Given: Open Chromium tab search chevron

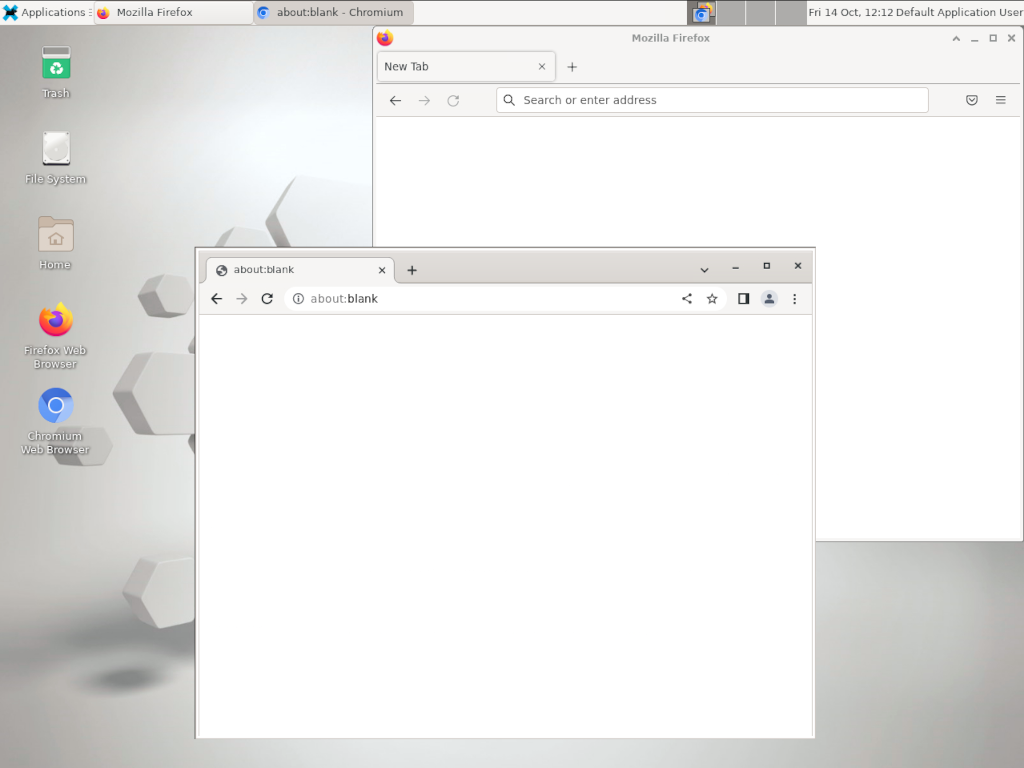Looking at the screenshot, I should [705, 270].
